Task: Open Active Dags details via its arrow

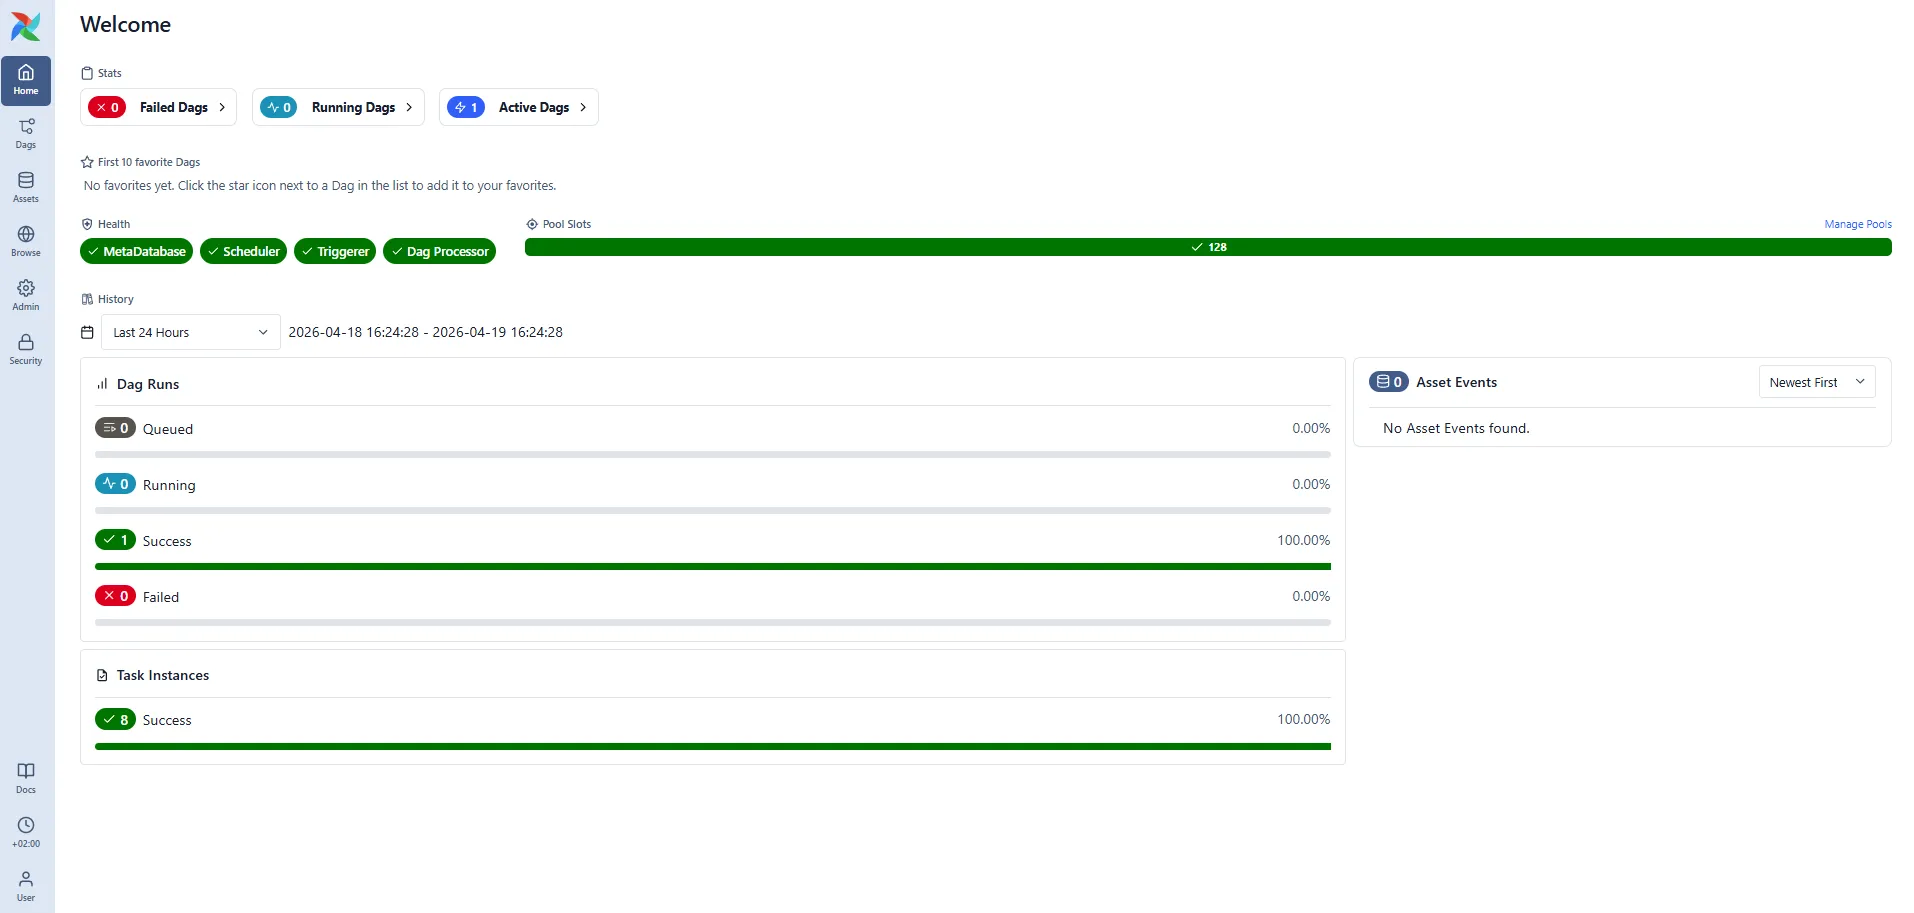Action: (583, 107)
